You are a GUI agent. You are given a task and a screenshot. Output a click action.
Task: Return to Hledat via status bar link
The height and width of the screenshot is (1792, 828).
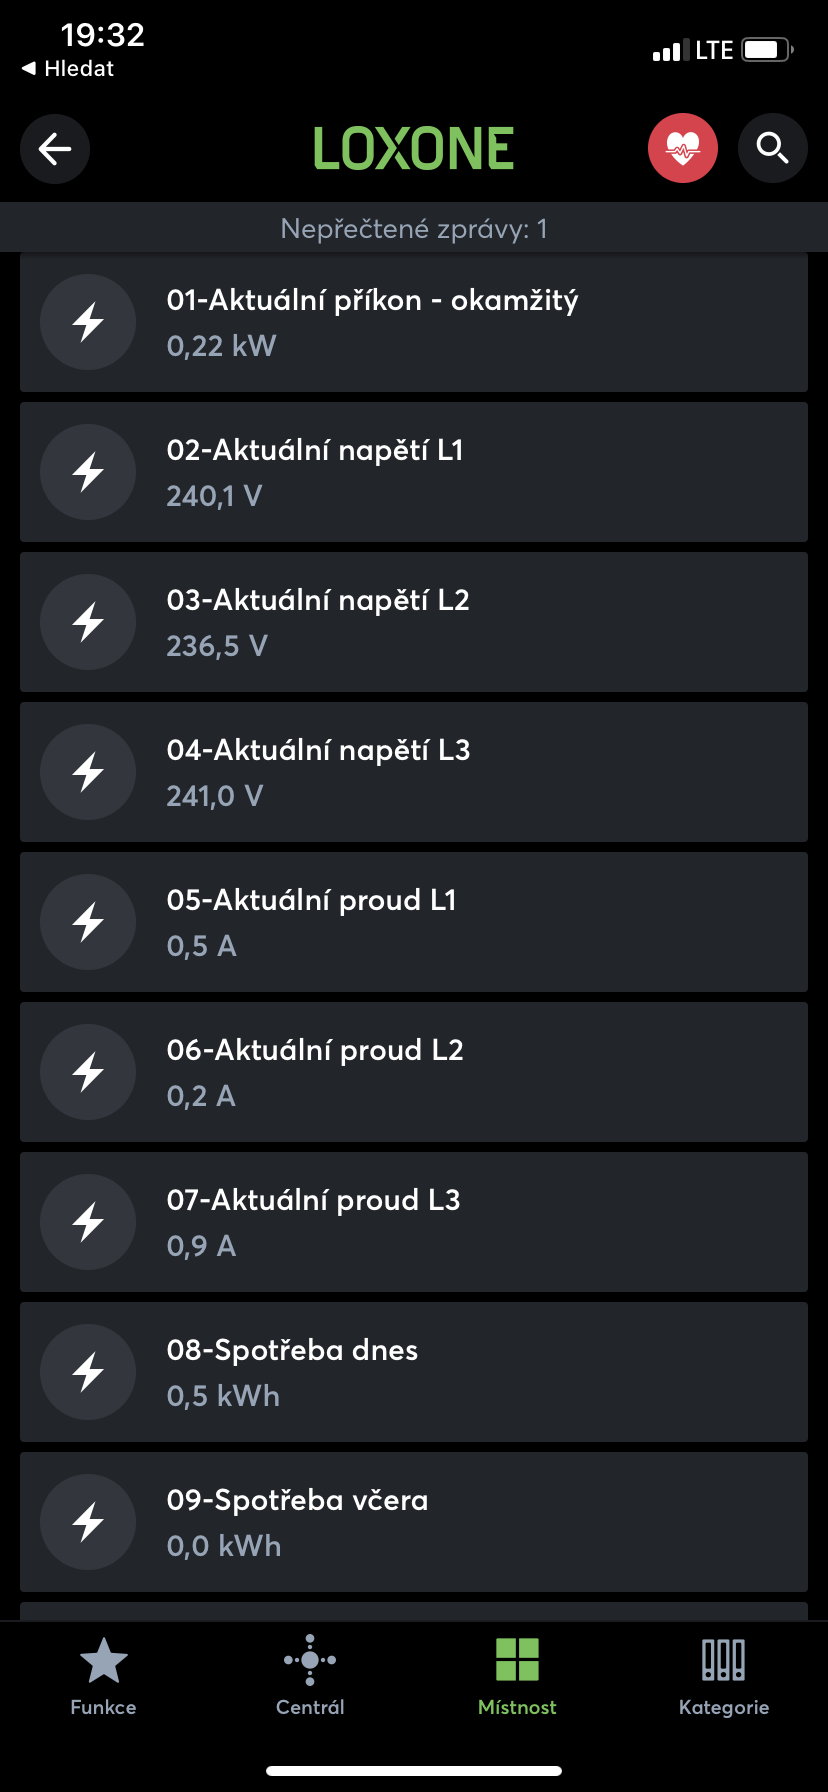point(68,69)
